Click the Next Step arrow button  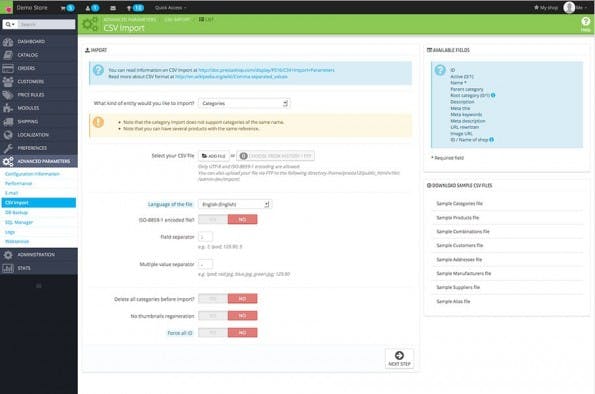[399, 359]
